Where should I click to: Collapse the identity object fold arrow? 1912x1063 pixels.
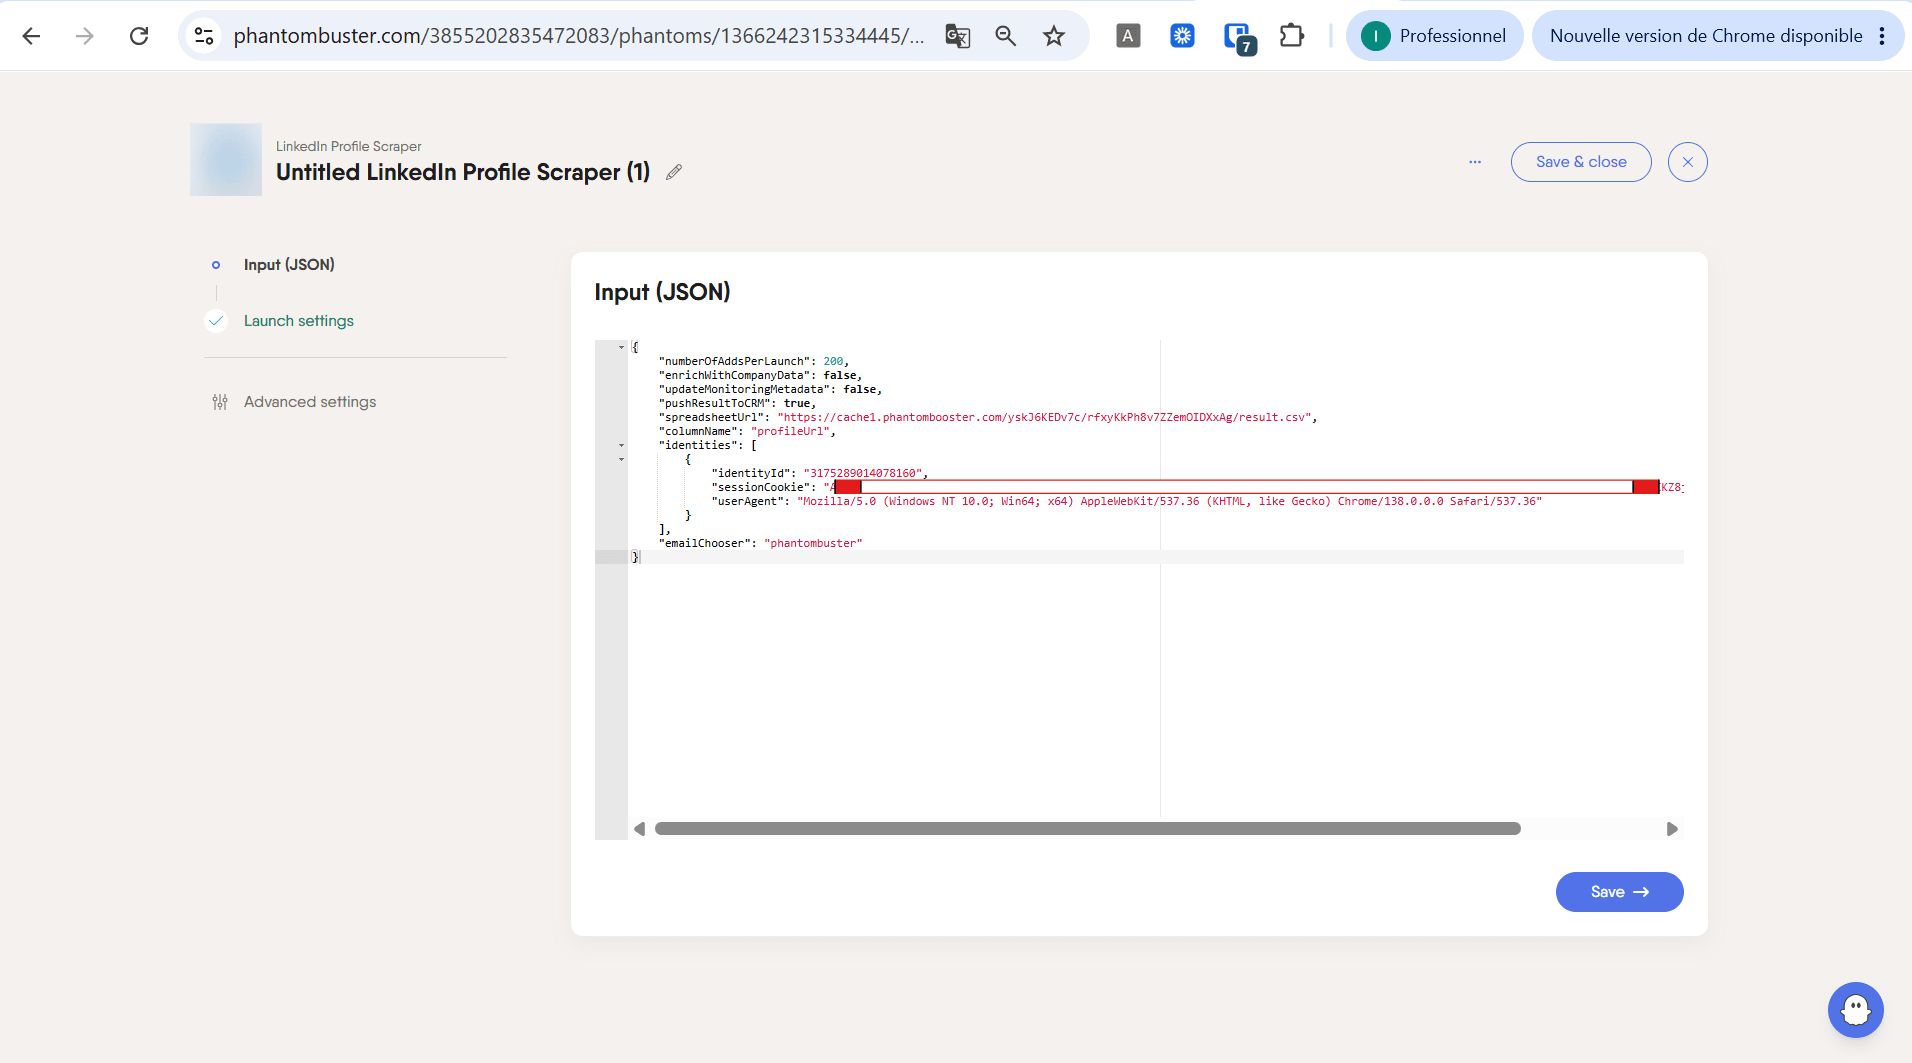tap(621, 460)
